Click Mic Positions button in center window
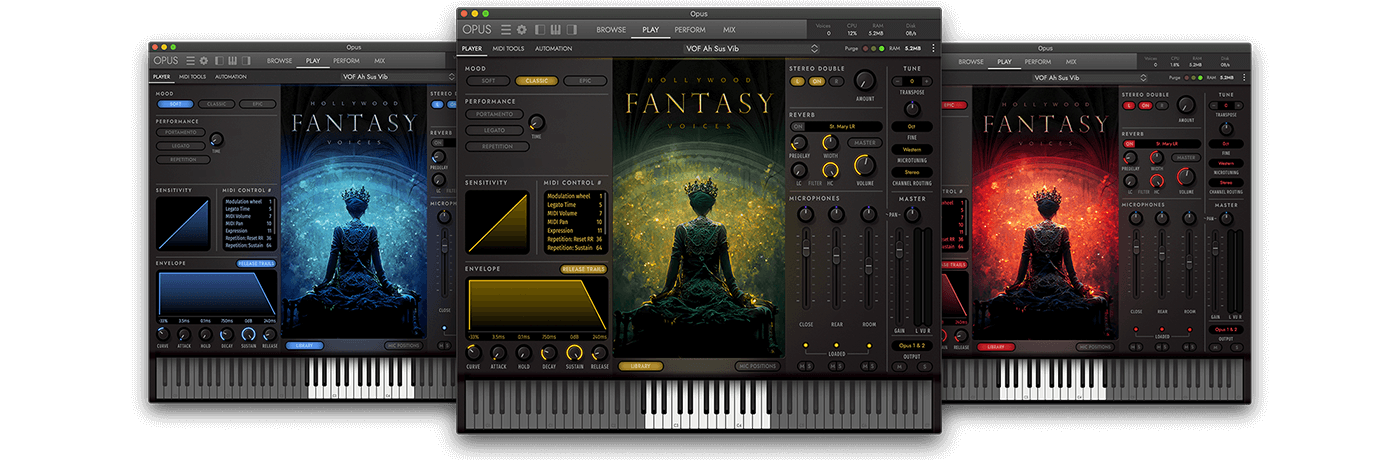This screenshot has width=1400, height=460. pos(756,366)
